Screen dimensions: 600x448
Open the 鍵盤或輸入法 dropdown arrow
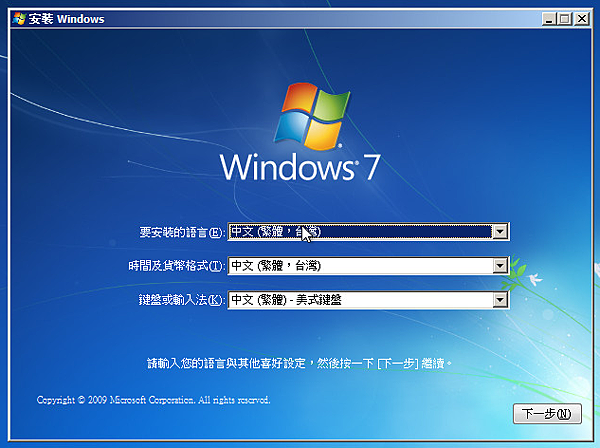pyautogui.click(x=500, y=300)
